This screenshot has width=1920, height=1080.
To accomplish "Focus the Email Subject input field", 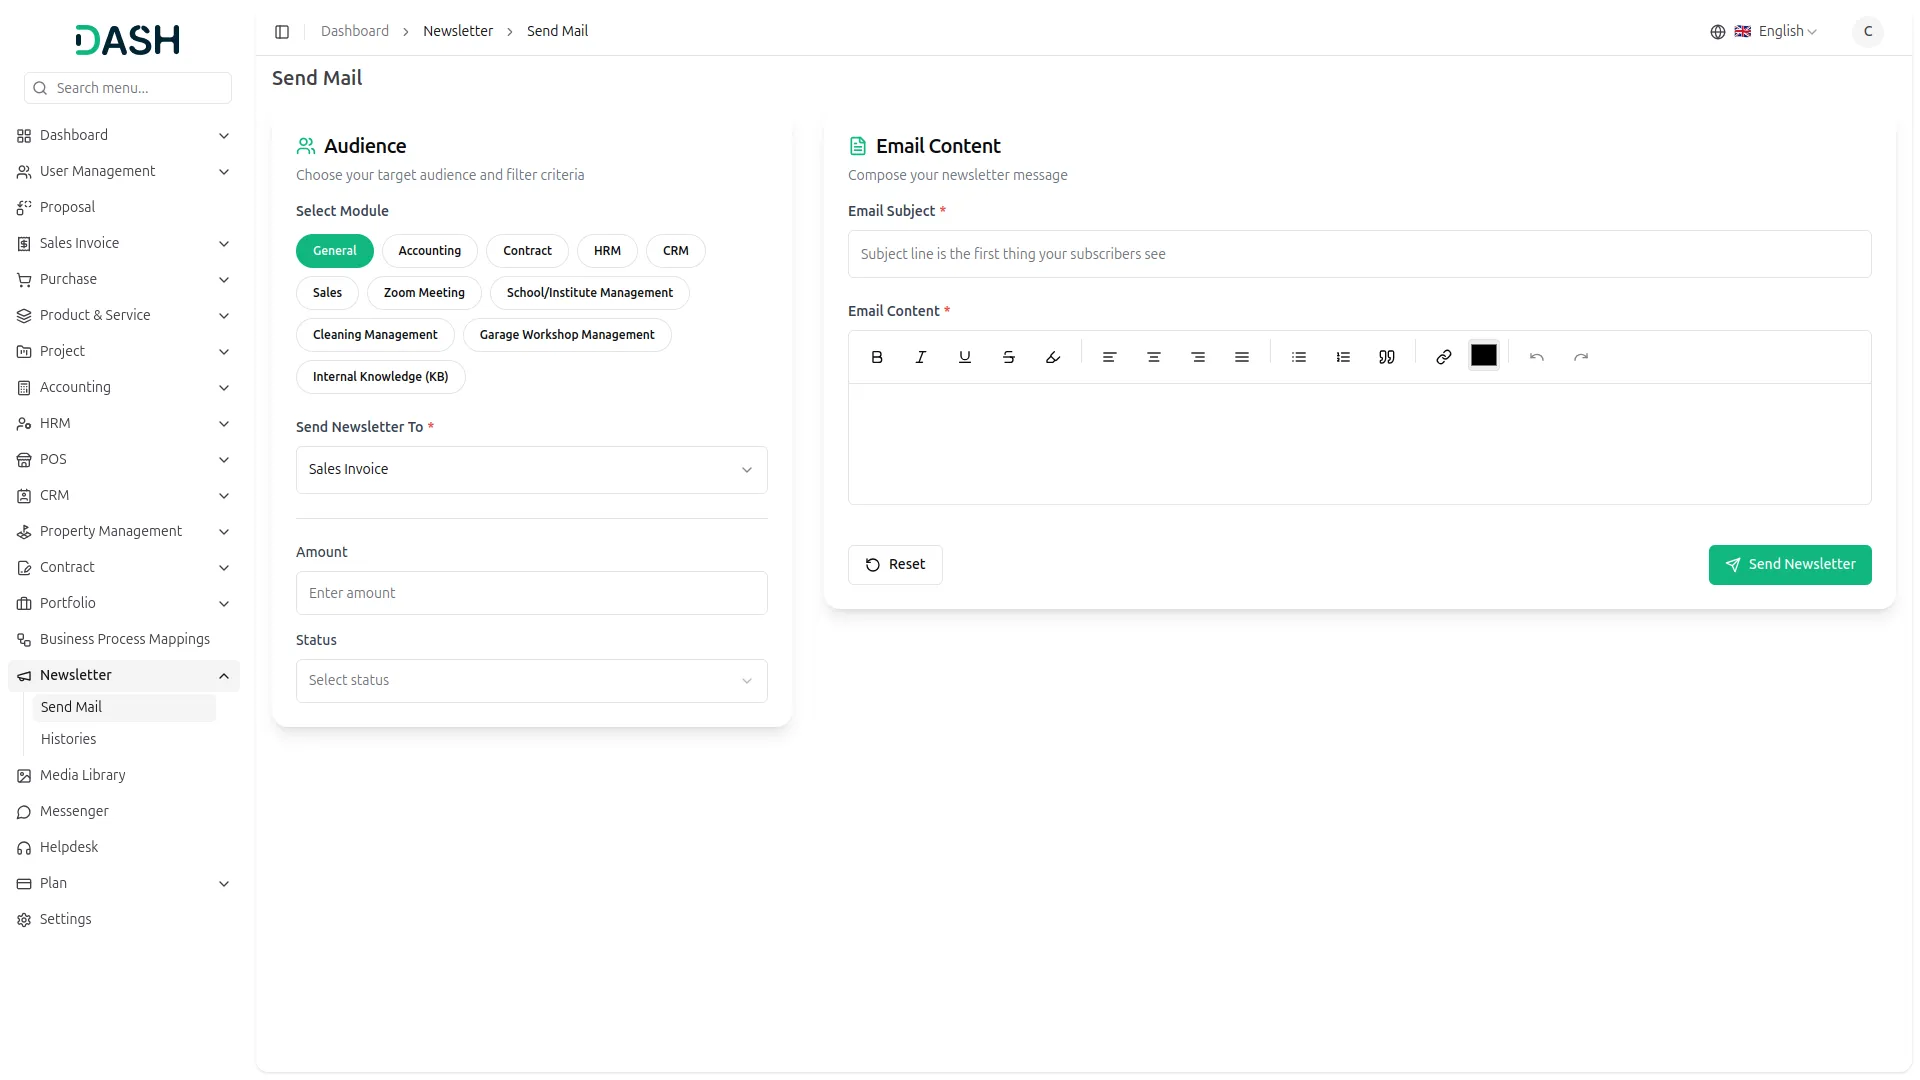I will pyautogui.click(x=1360, y=254).
